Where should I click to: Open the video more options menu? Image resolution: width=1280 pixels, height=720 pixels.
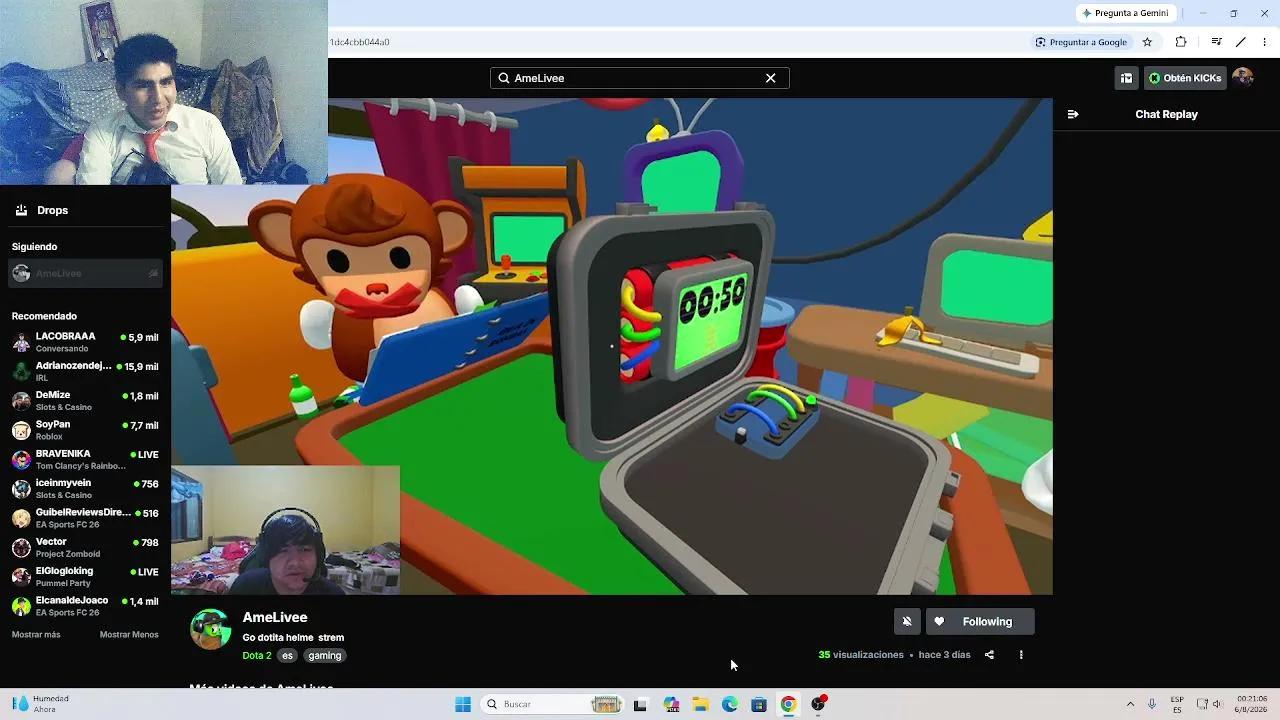(x=1021, y=655)
